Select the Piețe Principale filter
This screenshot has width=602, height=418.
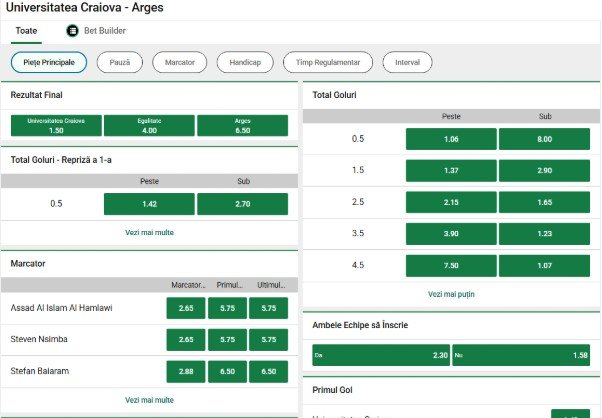[x=49, y=62]
